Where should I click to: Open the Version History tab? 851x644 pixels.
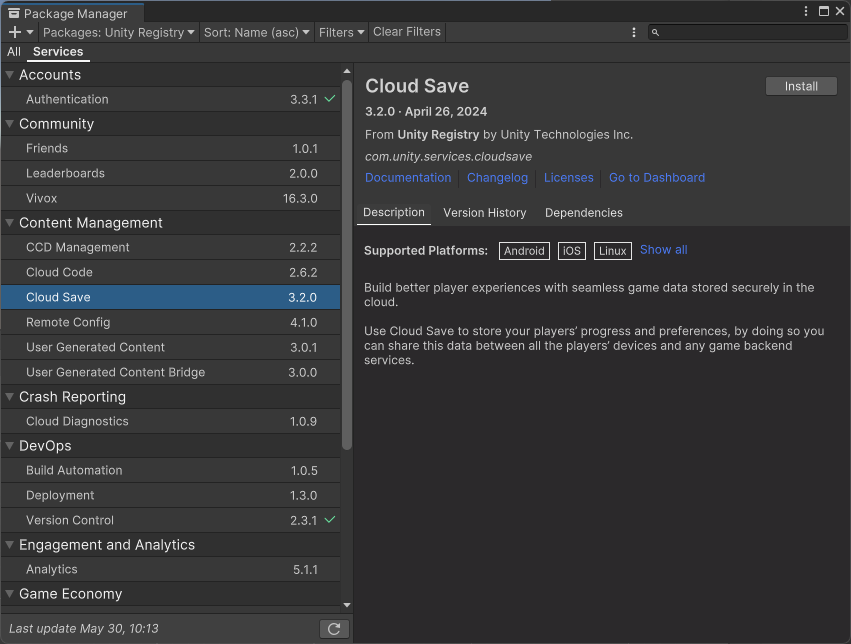[x=485, y=213]
